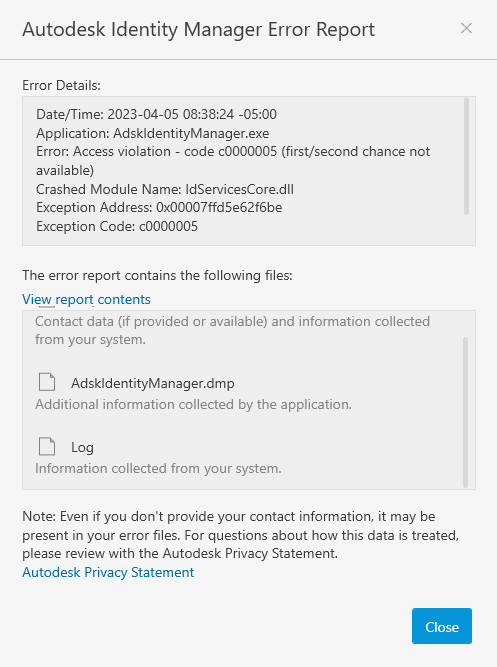Screen dimensions: 497x667
Task: Select the Log file icon
Action: coord(47,446)
